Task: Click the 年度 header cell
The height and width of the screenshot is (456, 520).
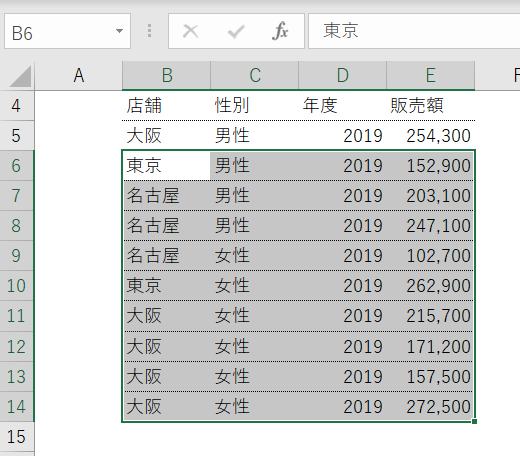Action: (x=342, y=106)
